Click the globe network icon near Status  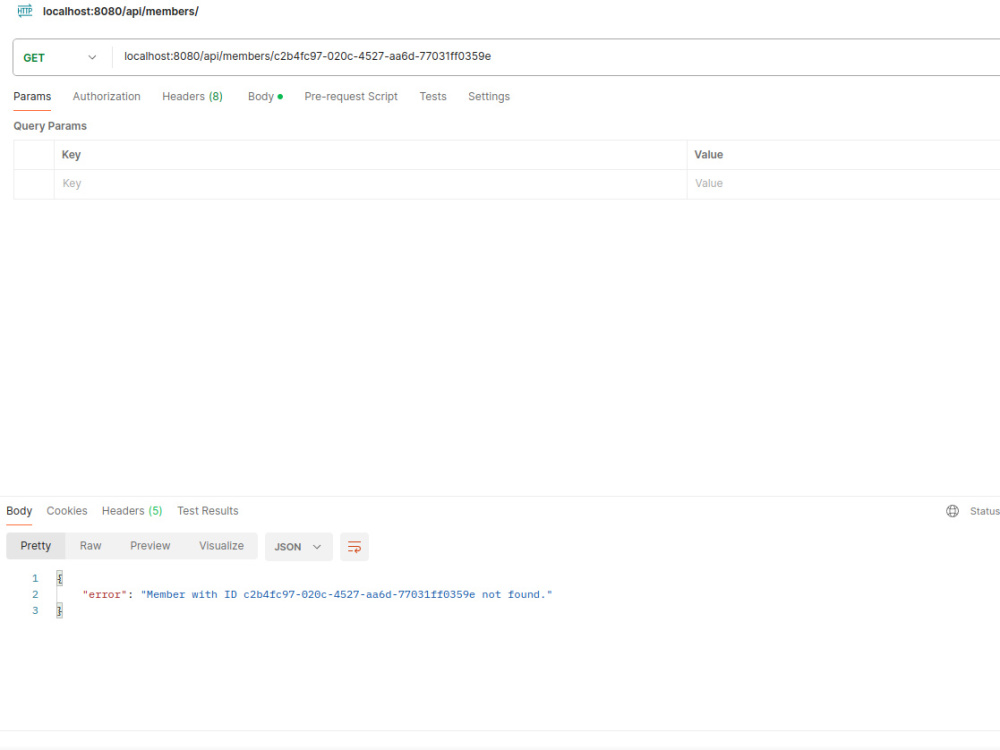tap(952, 511)
